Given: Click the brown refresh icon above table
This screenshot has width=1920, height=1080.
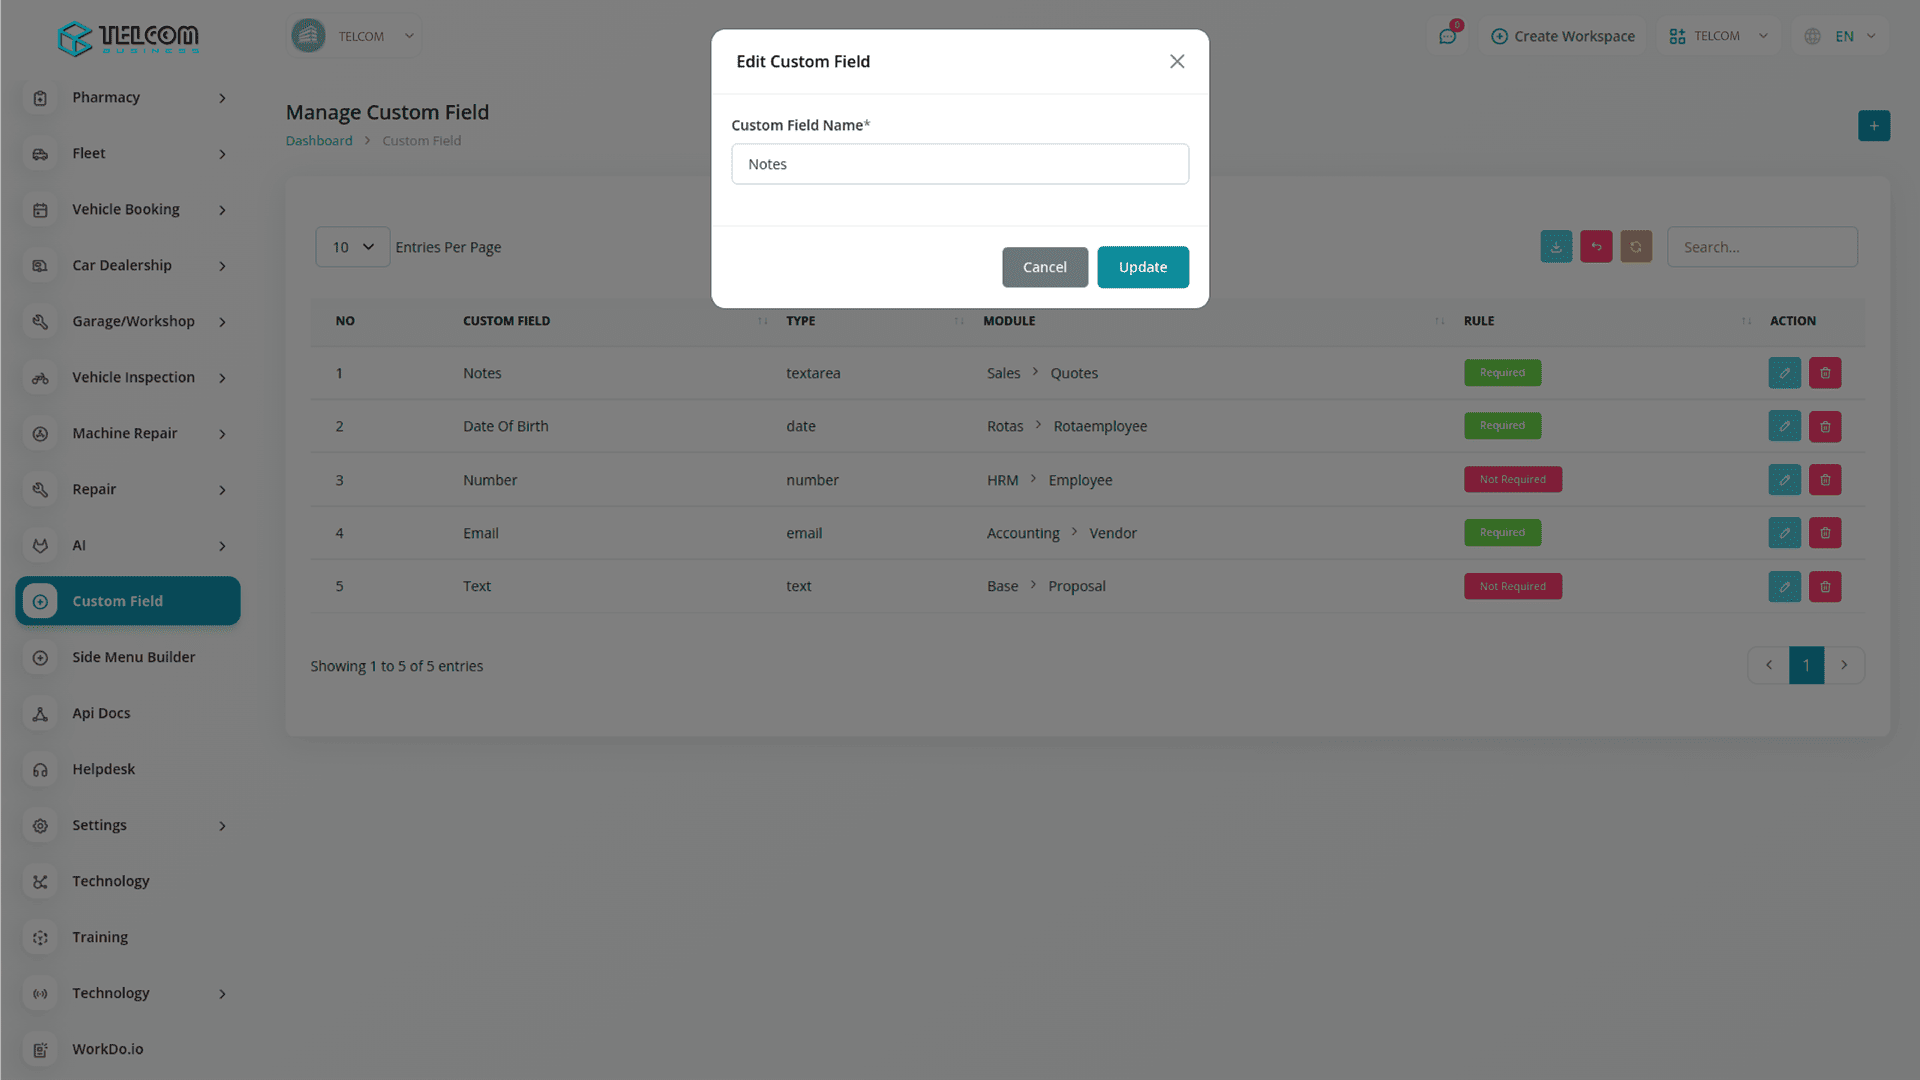Looking at the screenshot, I should pyautogui.click(x=1636, y=247).
